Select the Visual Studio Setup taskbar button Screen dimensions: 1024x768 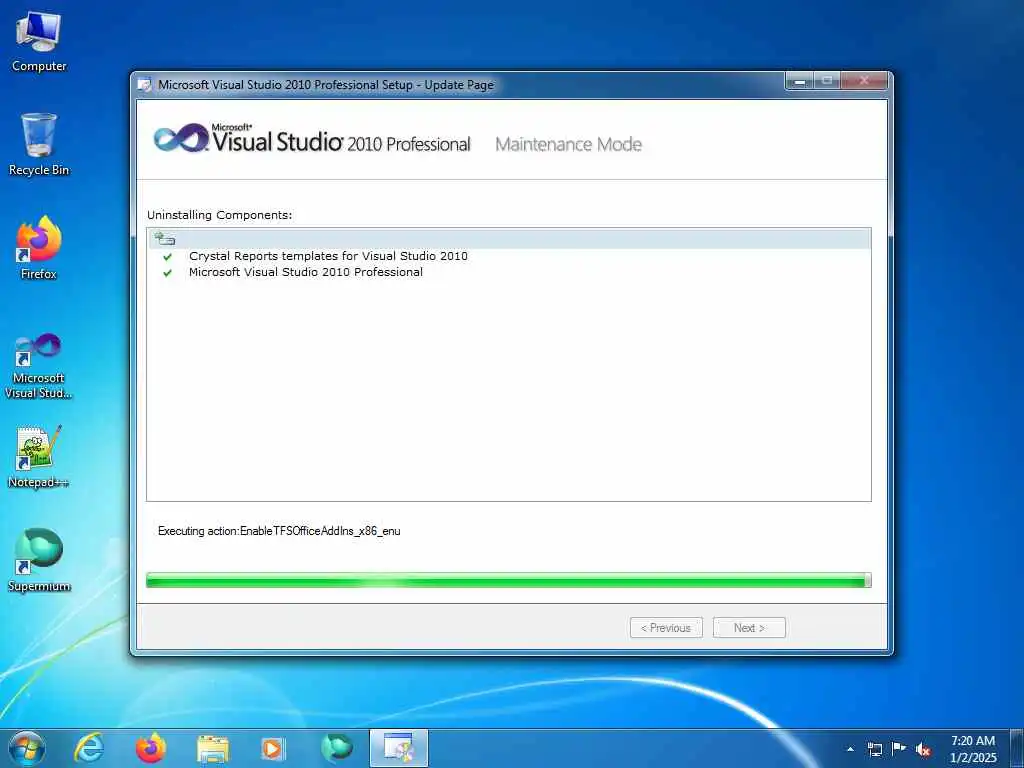(x=398, y=748)
